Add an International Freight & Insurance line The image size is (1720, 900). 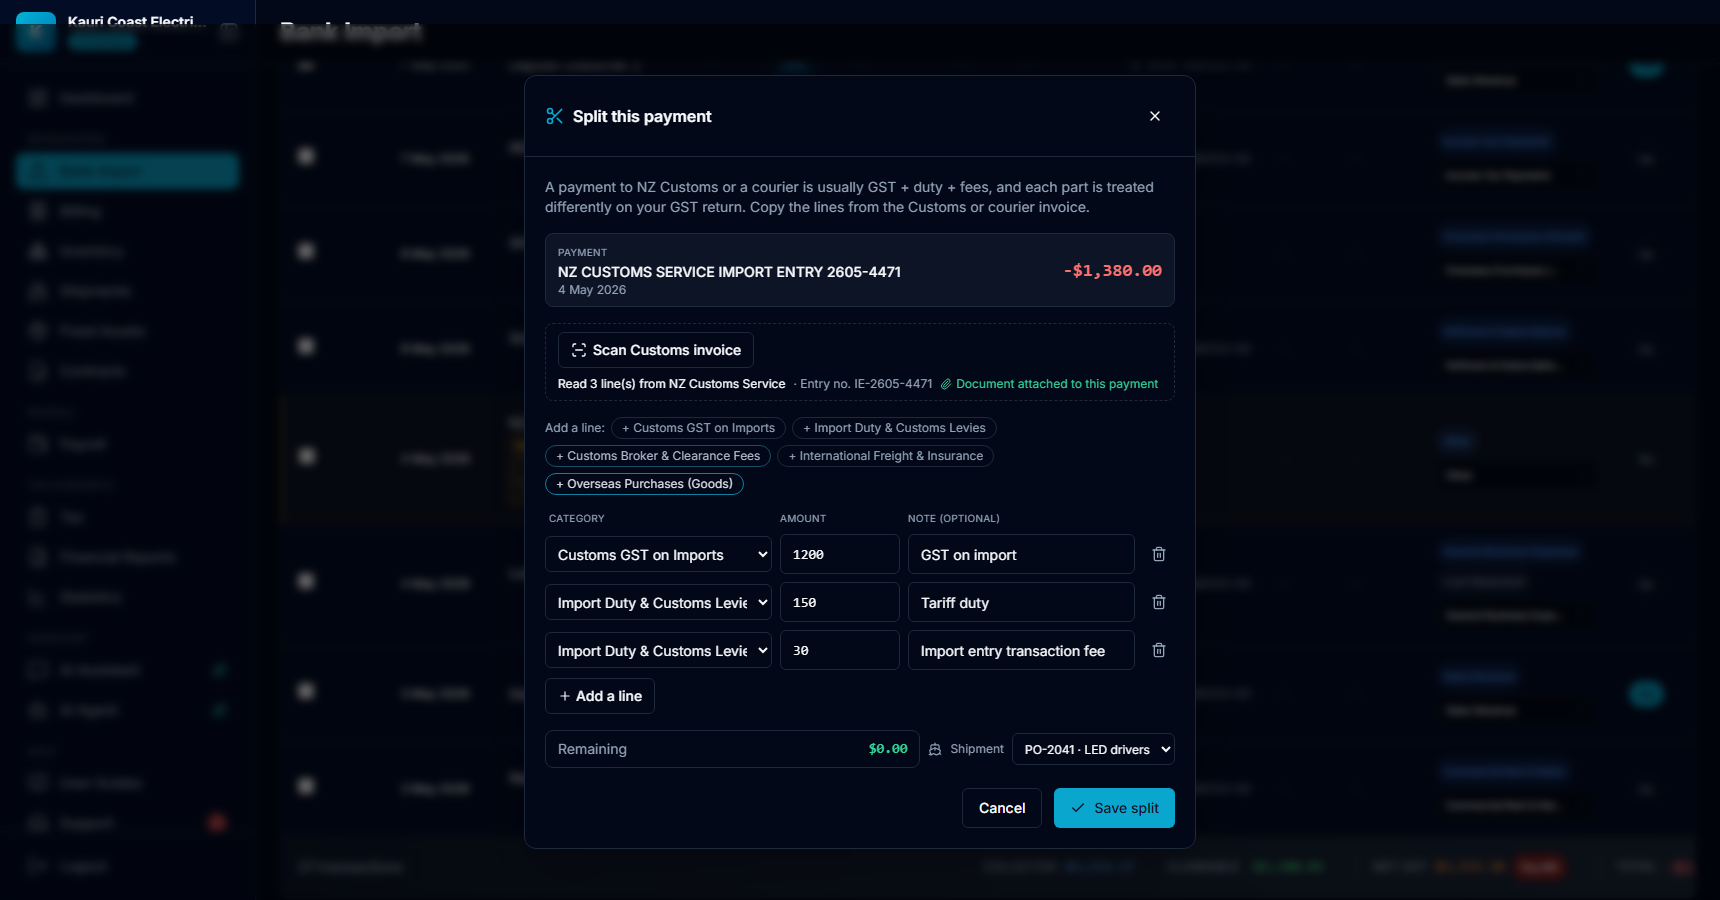tap(886, 456)
